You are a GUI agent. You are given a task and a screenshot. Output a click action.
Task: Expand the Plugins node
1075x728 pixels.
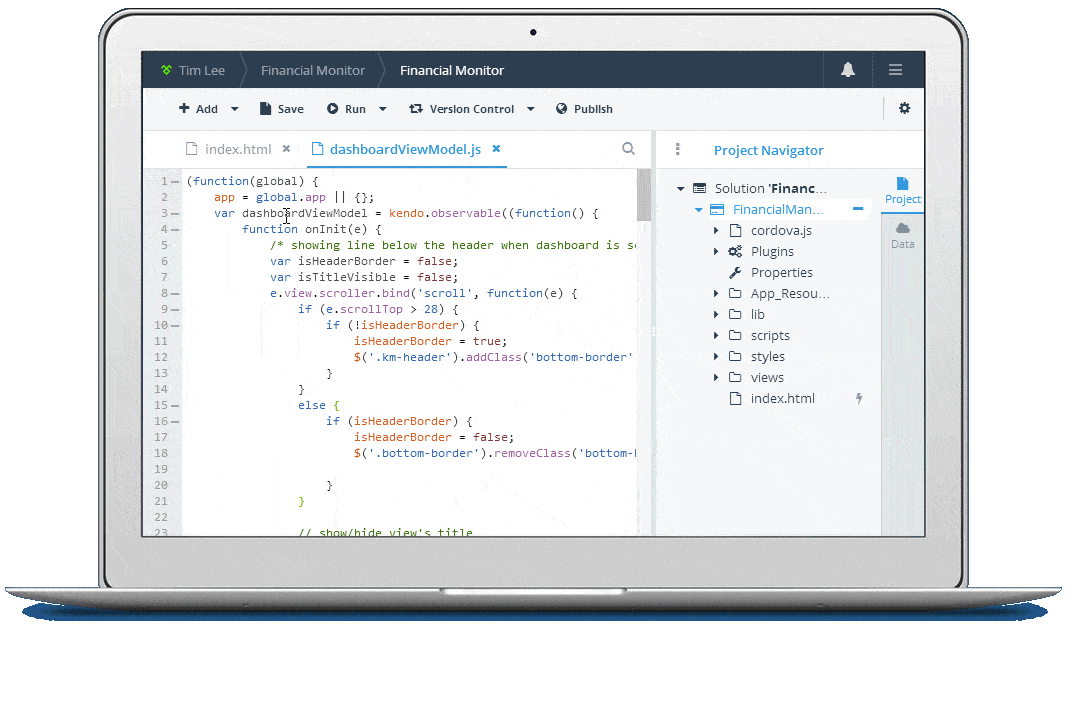point(716,252)
